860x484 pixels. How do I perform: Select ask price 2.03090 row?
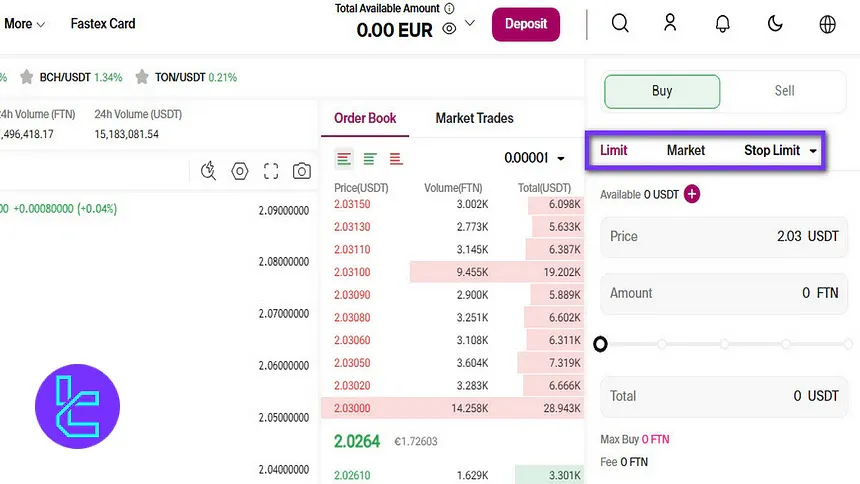click(452, 295)
